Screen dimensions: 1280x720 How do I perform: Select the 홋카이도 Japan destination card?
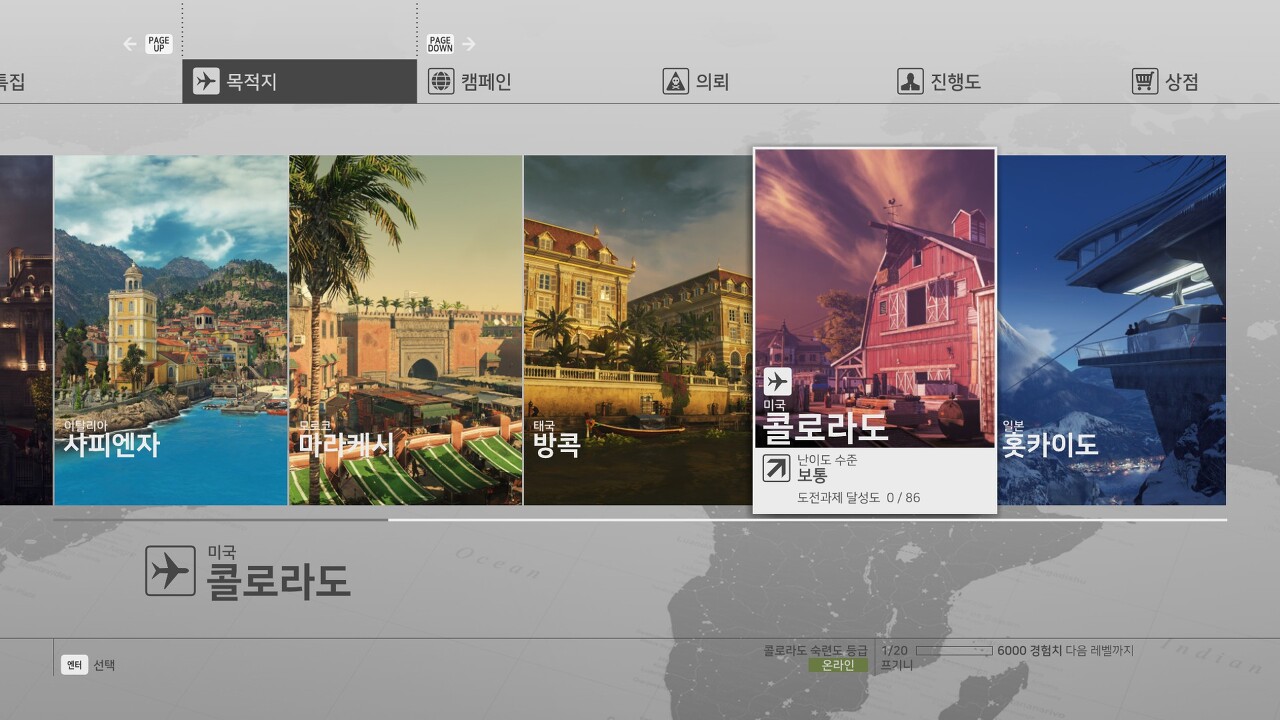pyautogui.click(x=1111, y=330)
